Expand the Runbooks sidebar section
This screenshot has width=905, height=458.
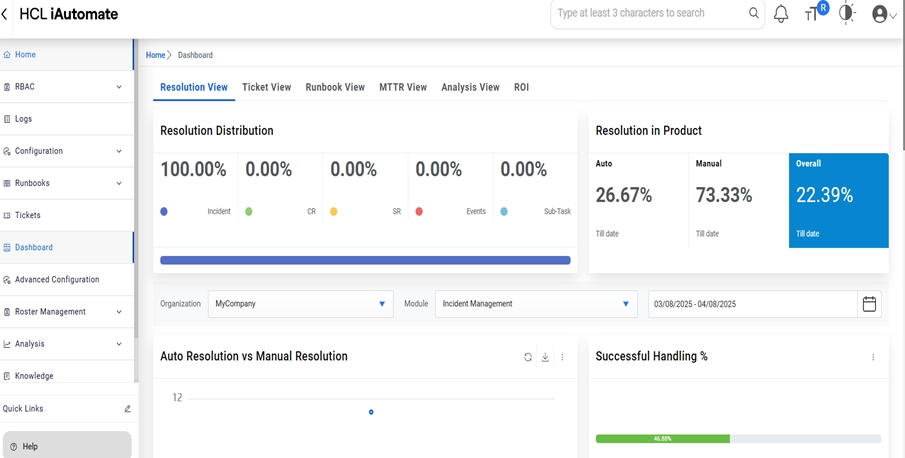tap(119, 184)
